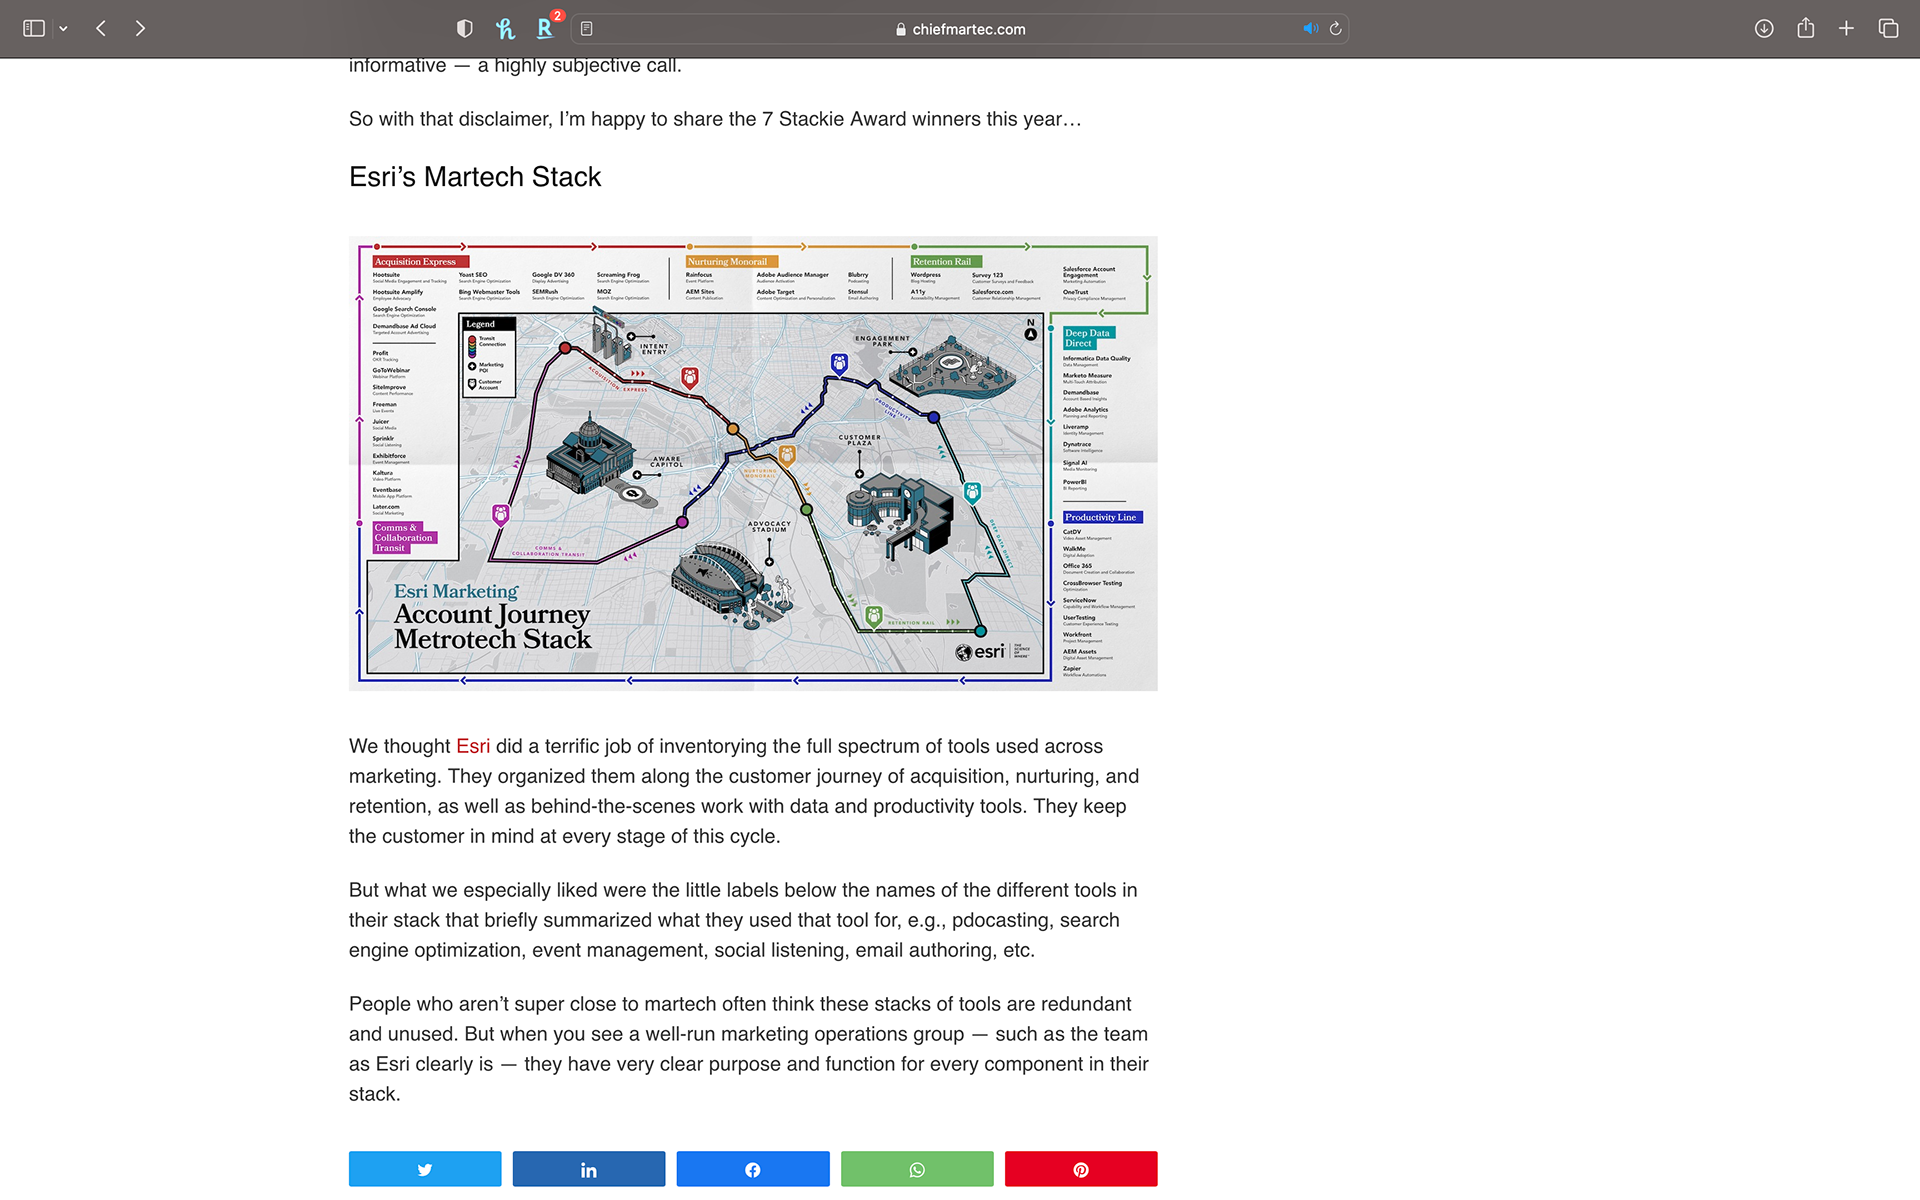Screen dimensions: 1920x1200
Task: Expand the sidebar tab group dropdown
Action: [x=63, y=29]
